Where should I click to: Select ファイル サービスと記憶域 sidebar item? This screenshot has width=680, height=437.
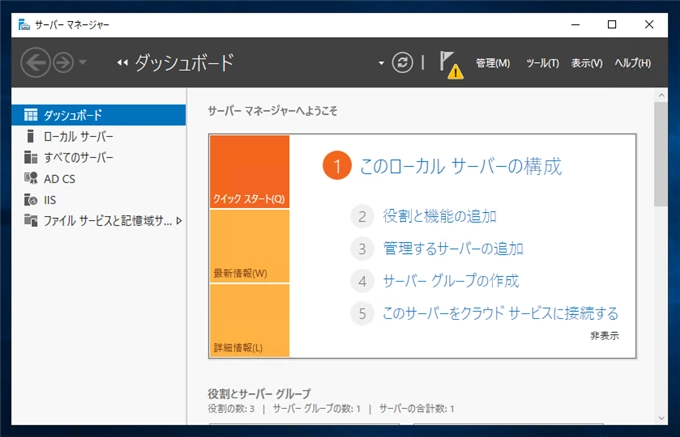tap(99, 221)
